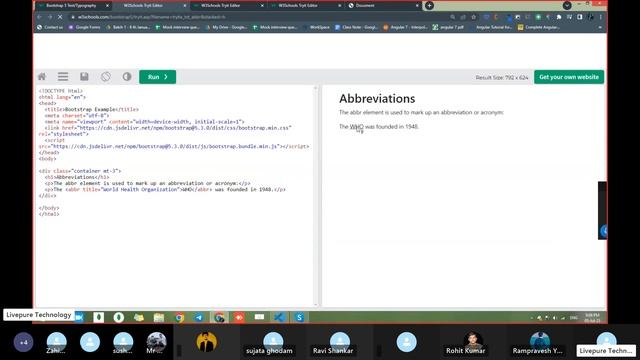Open Angular Tutorial bookmark
This screenshot has width=640, height=360.
pyautogui.click(x=490, y=27)
